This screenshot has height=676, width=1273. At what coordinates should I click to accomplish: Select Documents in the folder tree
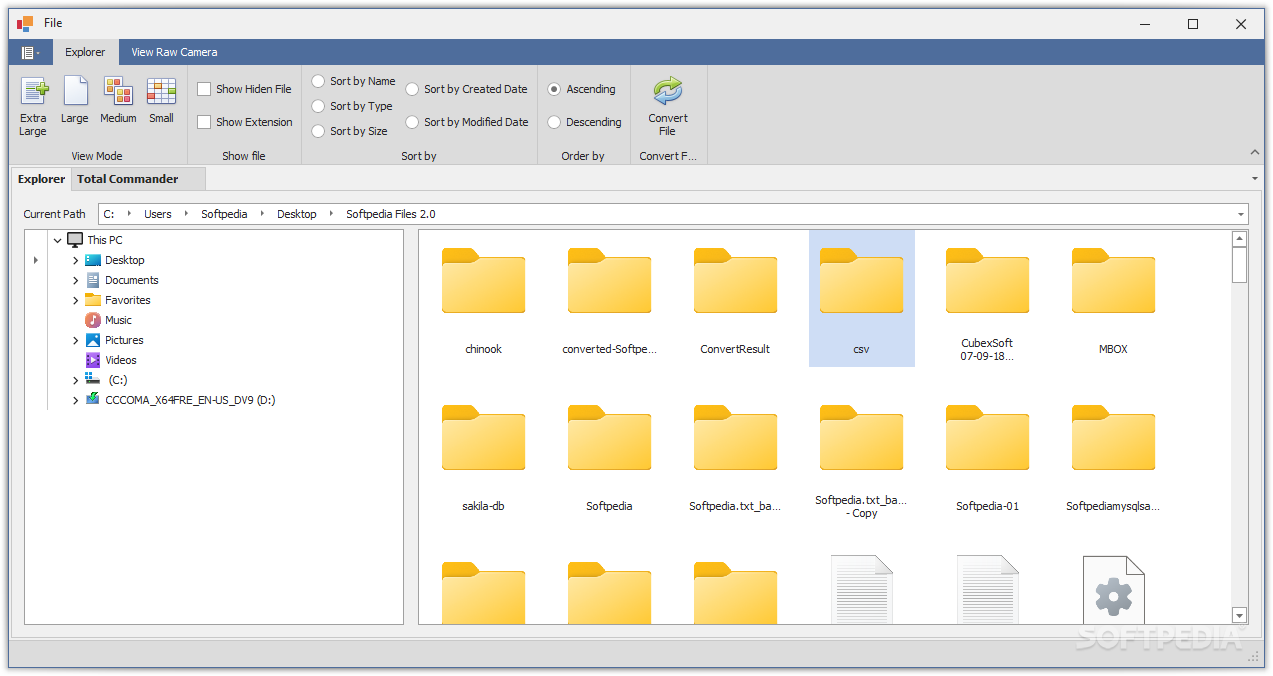pos(131,280)
